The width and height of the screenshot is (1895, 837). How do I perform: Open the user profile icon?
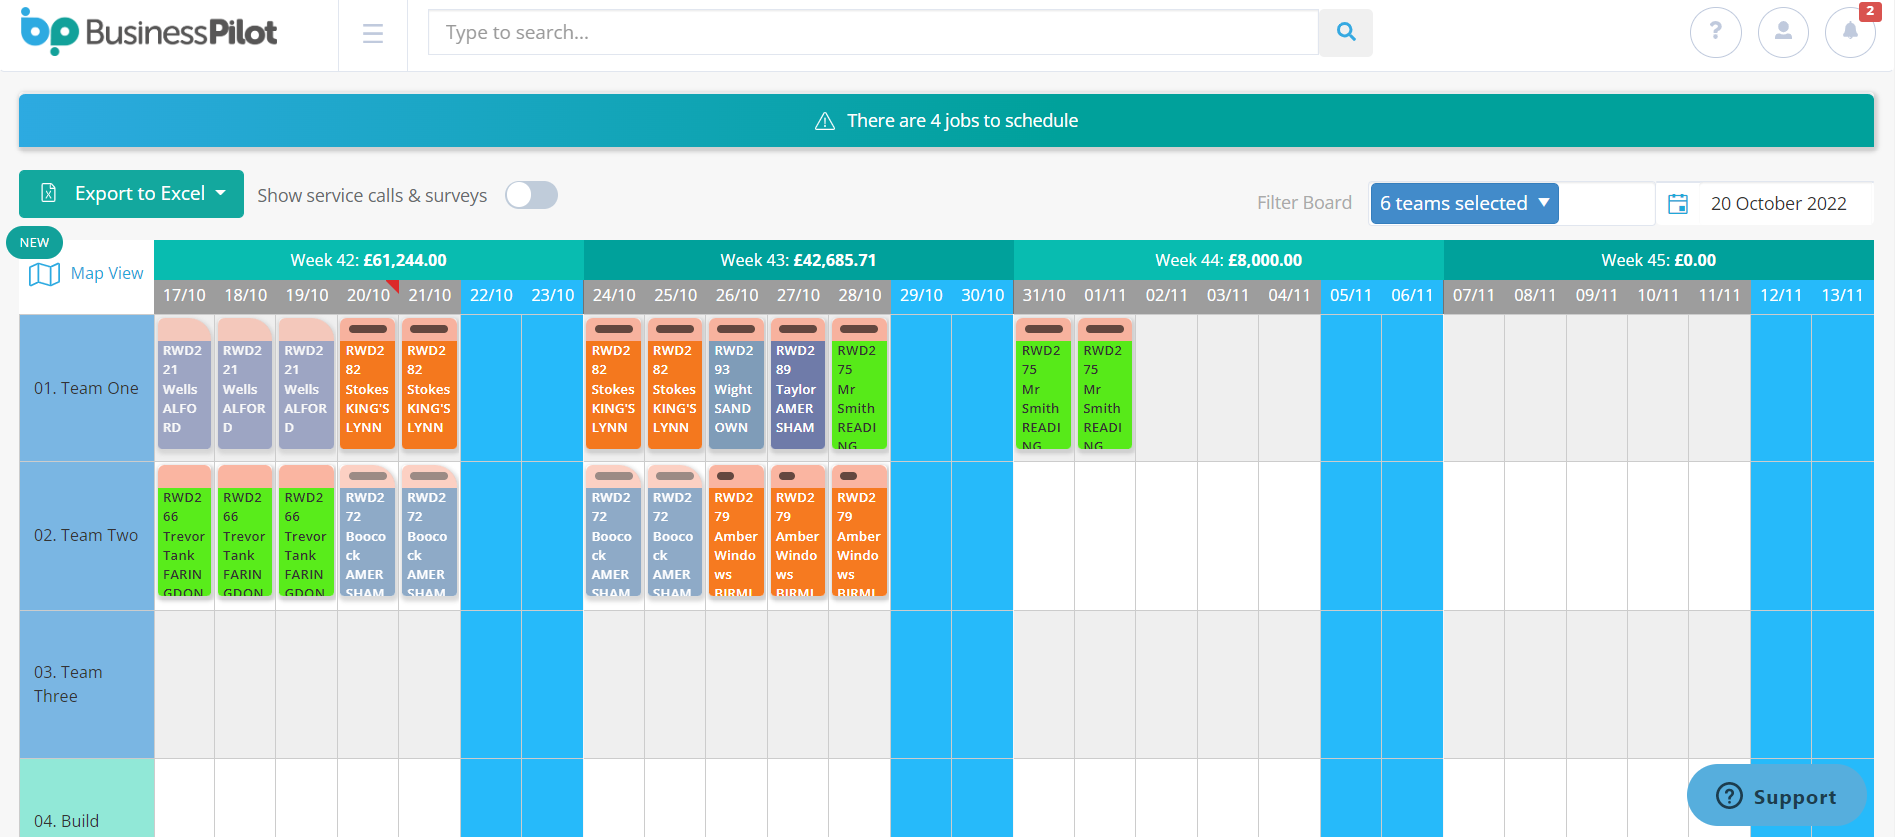click(1782, 32)
